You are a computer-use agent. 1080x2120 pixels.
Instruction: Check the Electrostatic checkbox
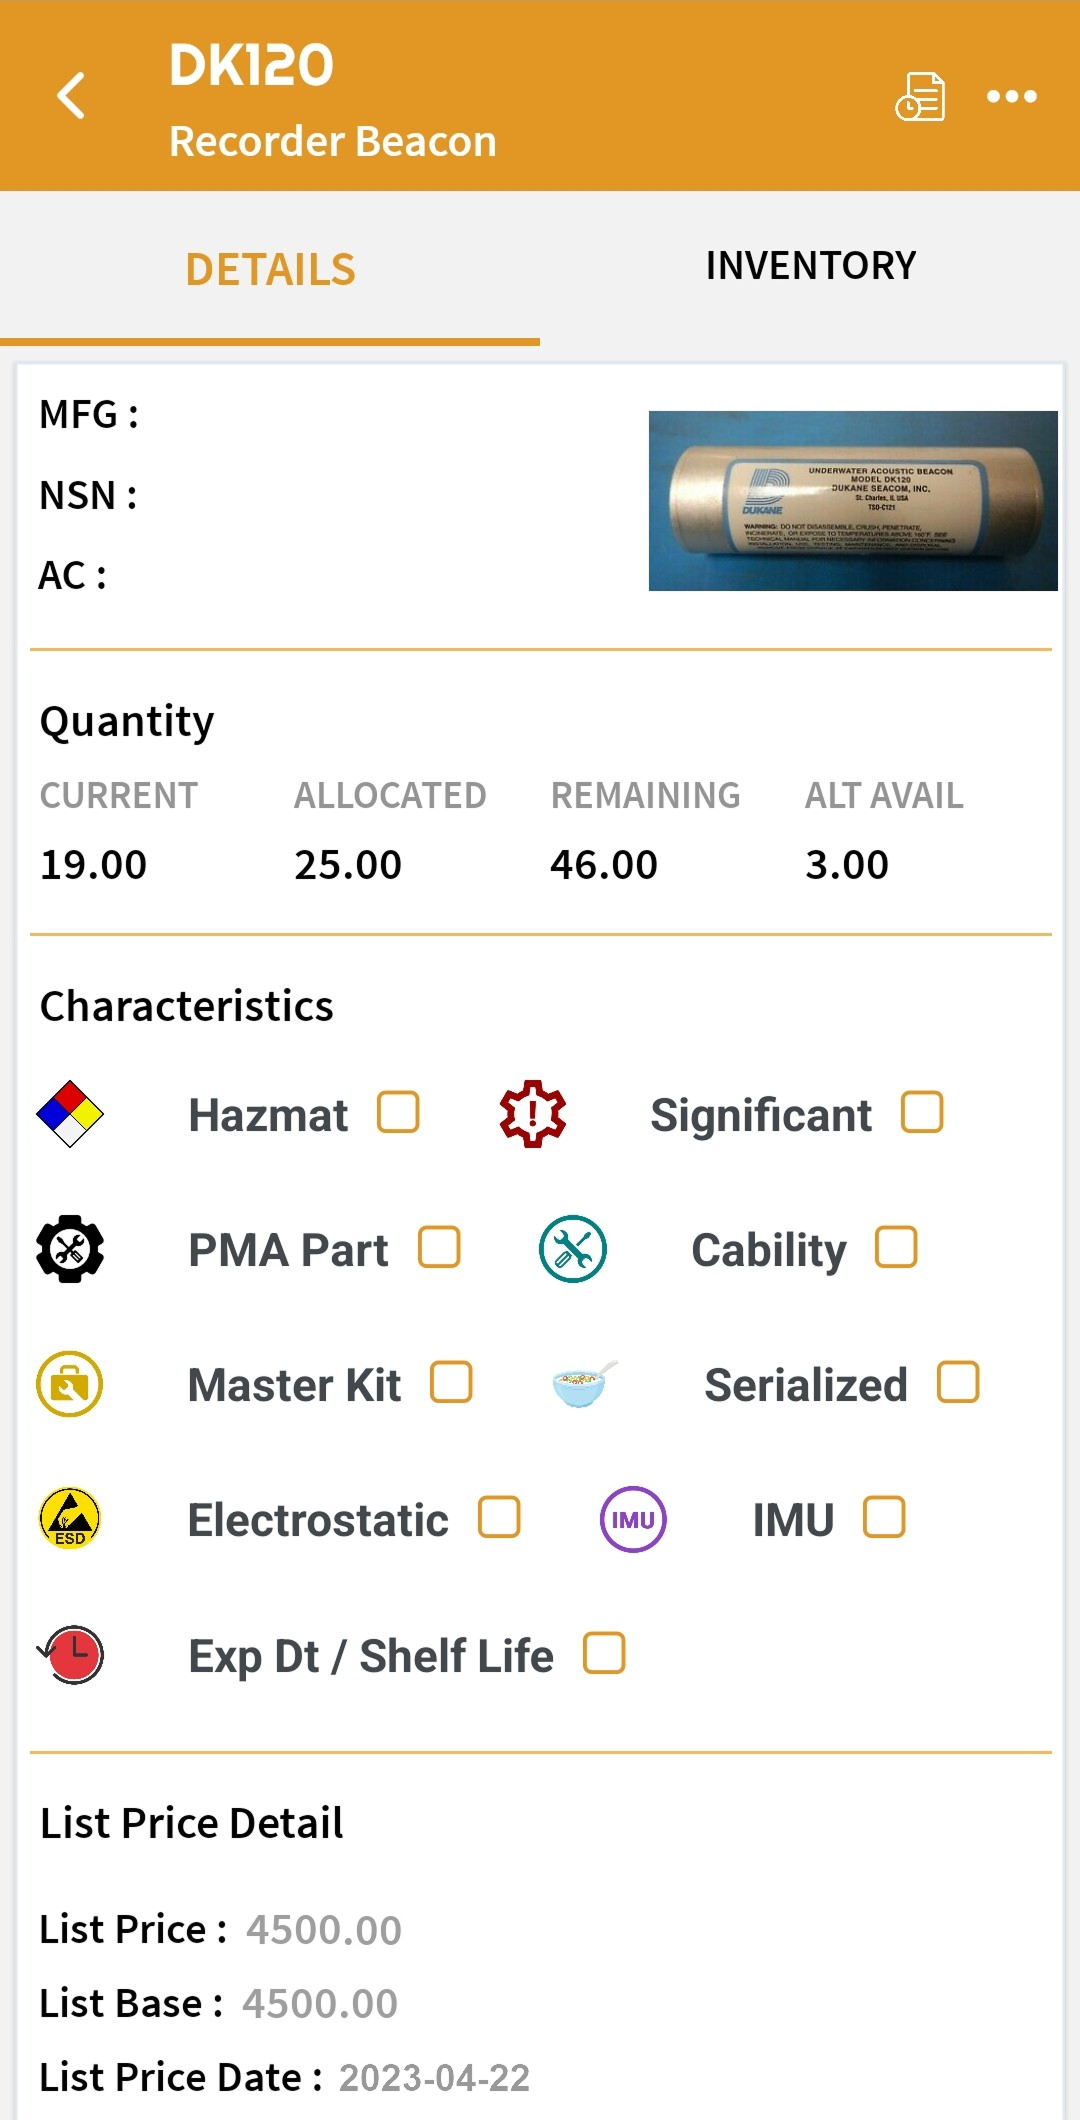click(499, 1517)
